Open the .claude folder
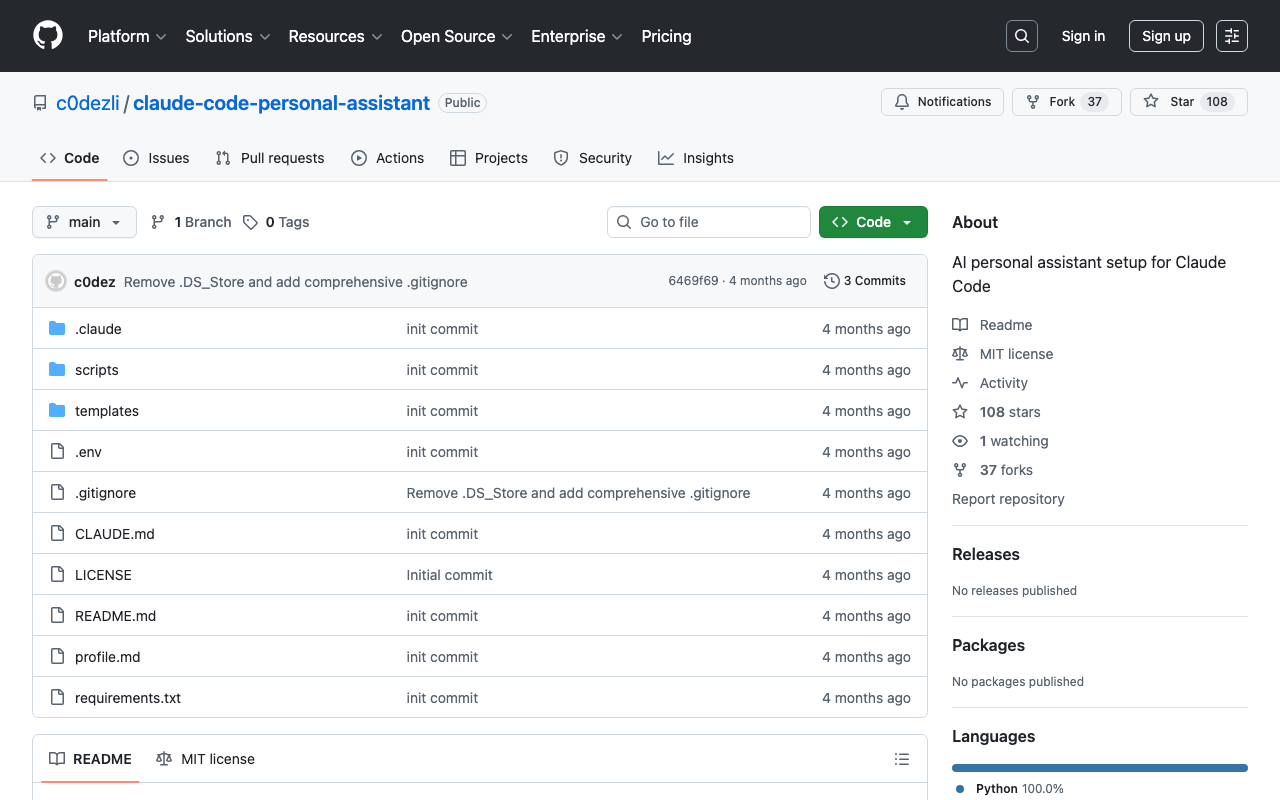The width and height of the screenshot is (1280, 800). (98, 329)
